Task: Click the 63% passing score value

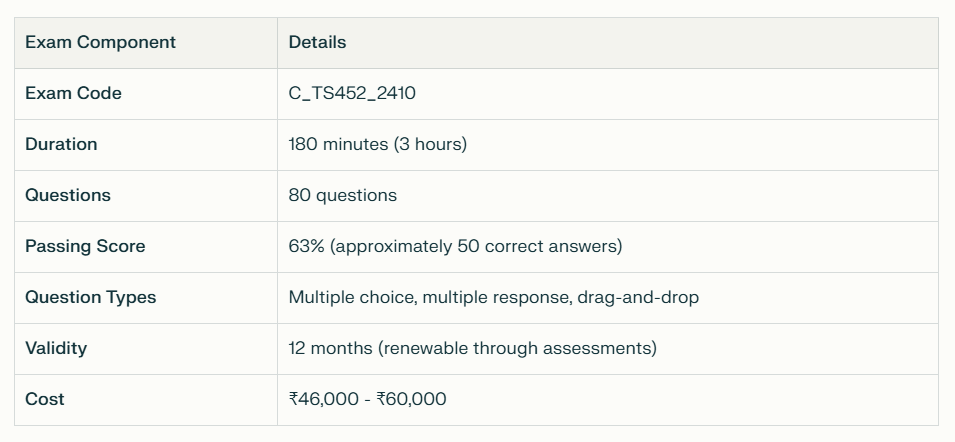Action: pos(306,246)
